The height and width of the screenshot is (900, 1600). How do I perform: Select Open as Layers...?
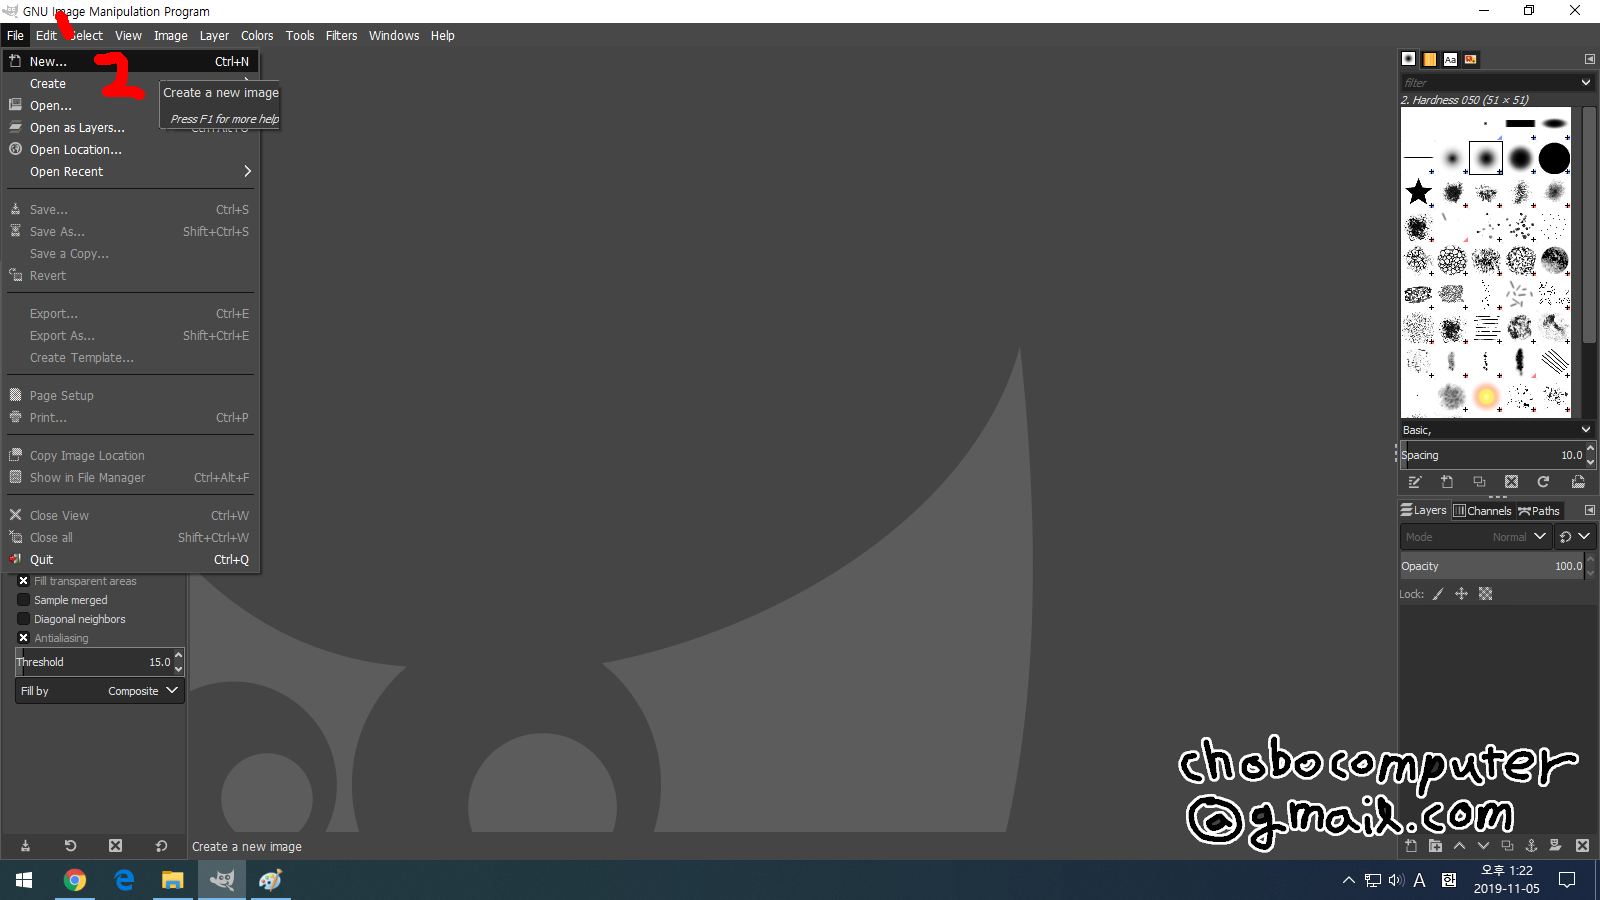131,127
